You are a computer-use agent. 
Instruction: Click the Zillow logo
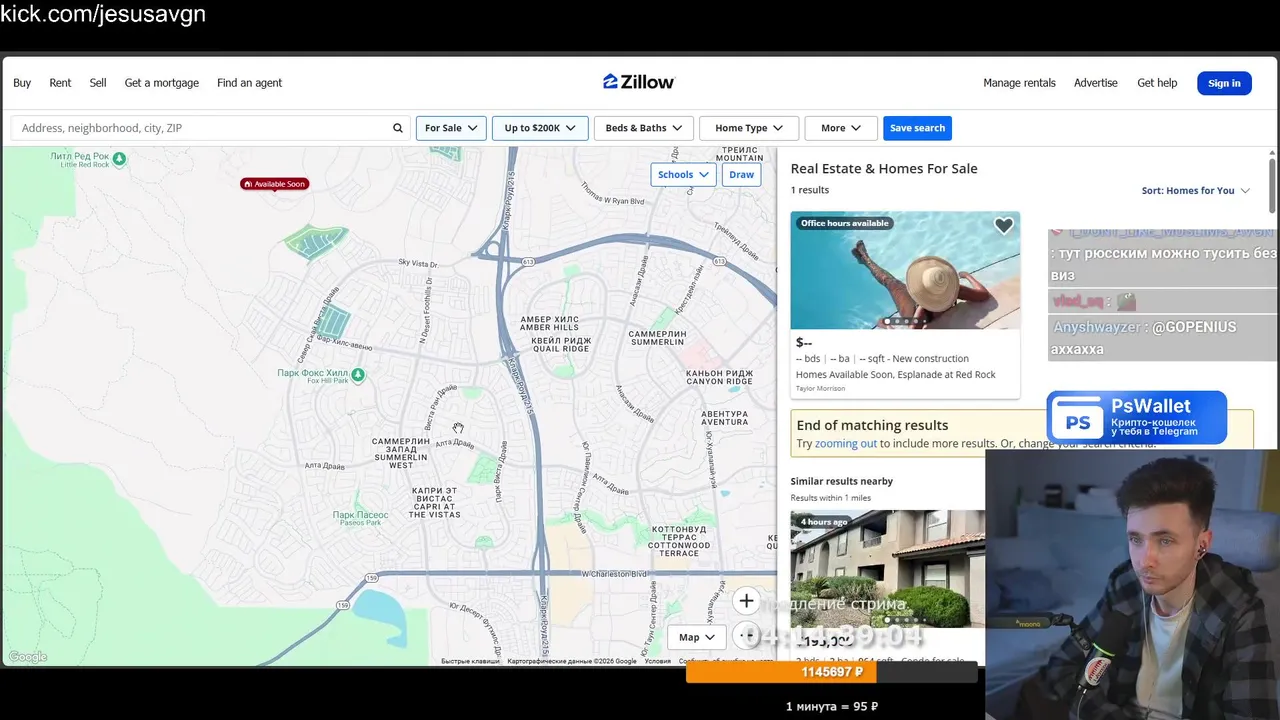pos(639,82)
